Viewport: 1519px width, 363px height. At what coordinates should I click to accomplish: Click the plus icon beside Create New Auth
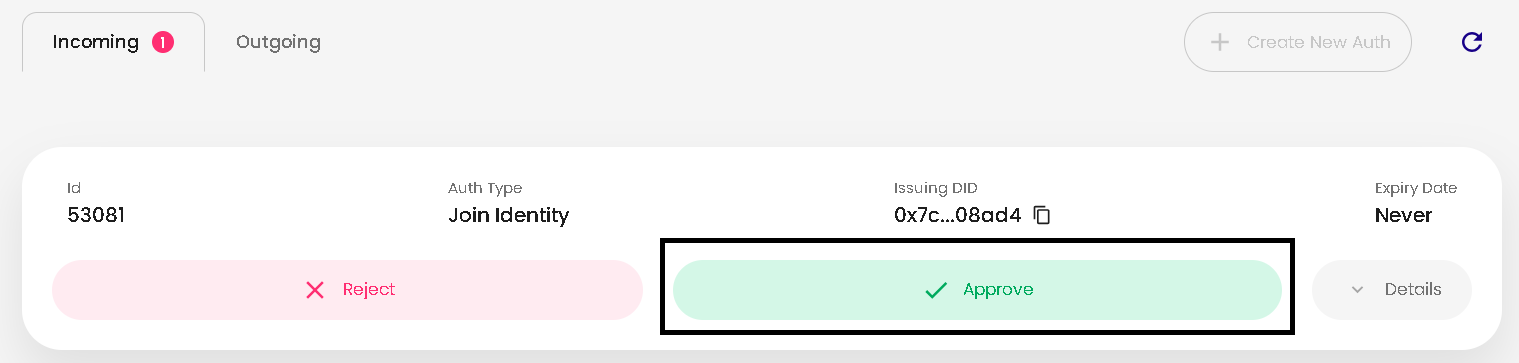[x=1219, y=42]
